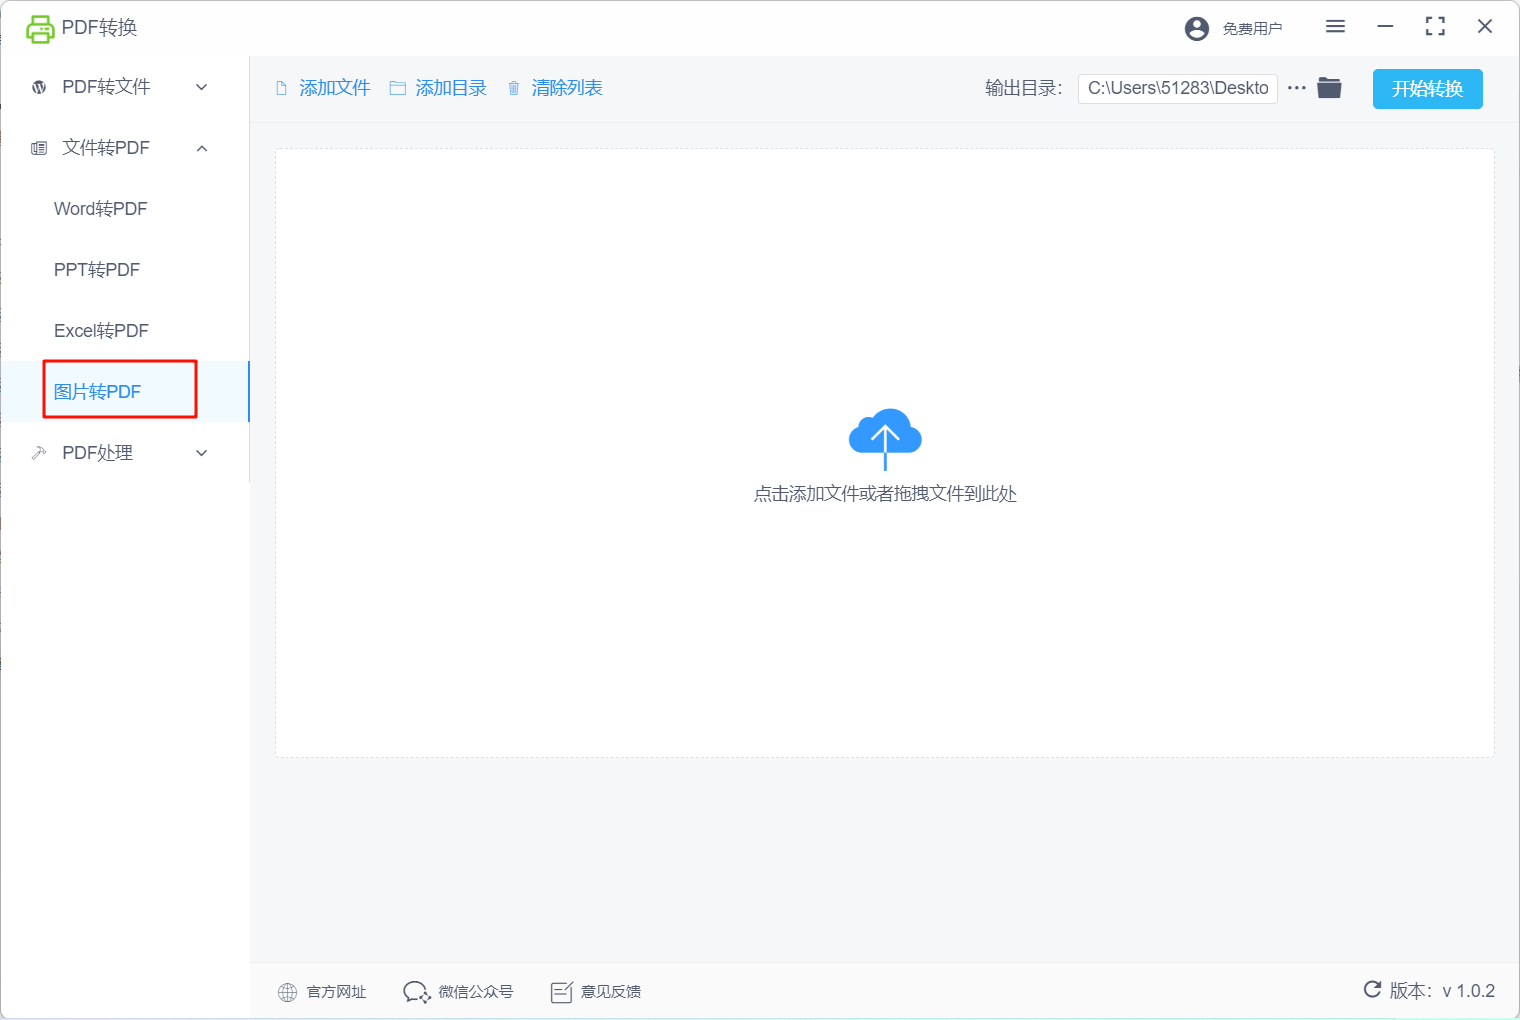This screenshot has height=1020, width=1520.
Task: Open the PDF转文件 menu label
Action: pyautogui.click(x=106, y=87)
